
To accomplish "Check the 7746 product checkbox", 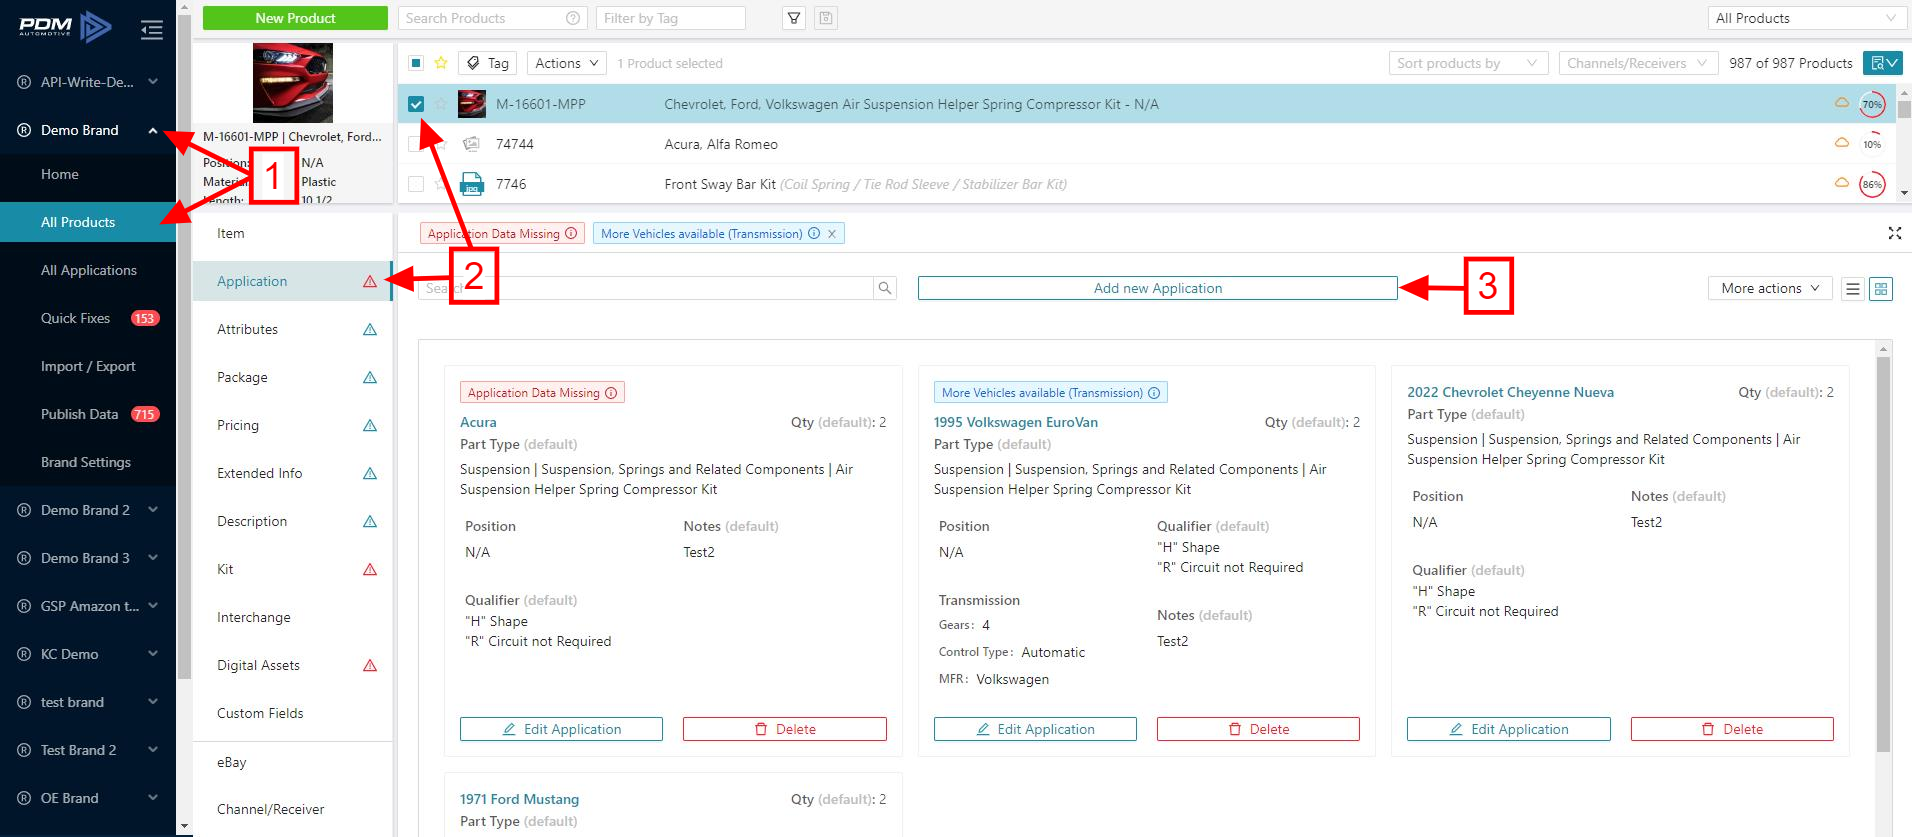I will point(416,184).
